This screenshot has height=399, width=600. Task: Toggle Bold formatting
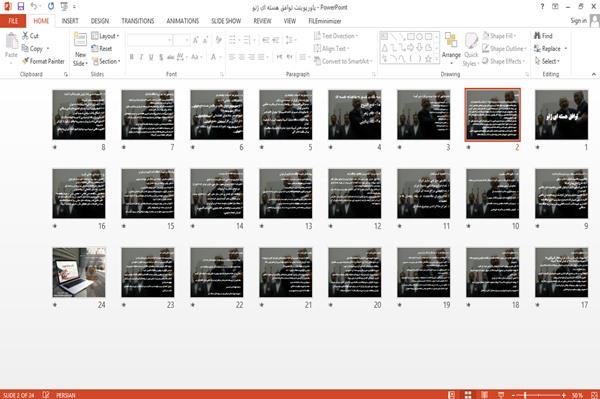pos(132,57)
